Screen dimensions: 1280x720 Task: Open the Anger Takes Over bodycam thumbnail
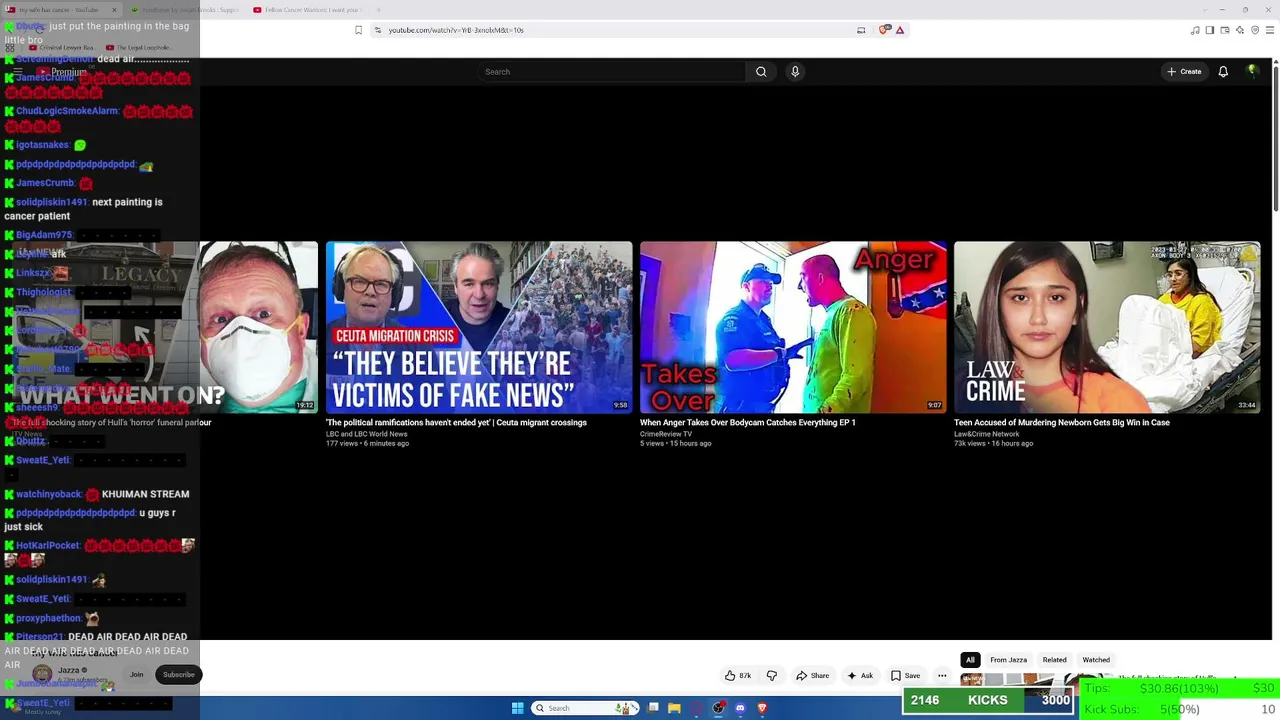pyautogui.click(x=793, y=327)
